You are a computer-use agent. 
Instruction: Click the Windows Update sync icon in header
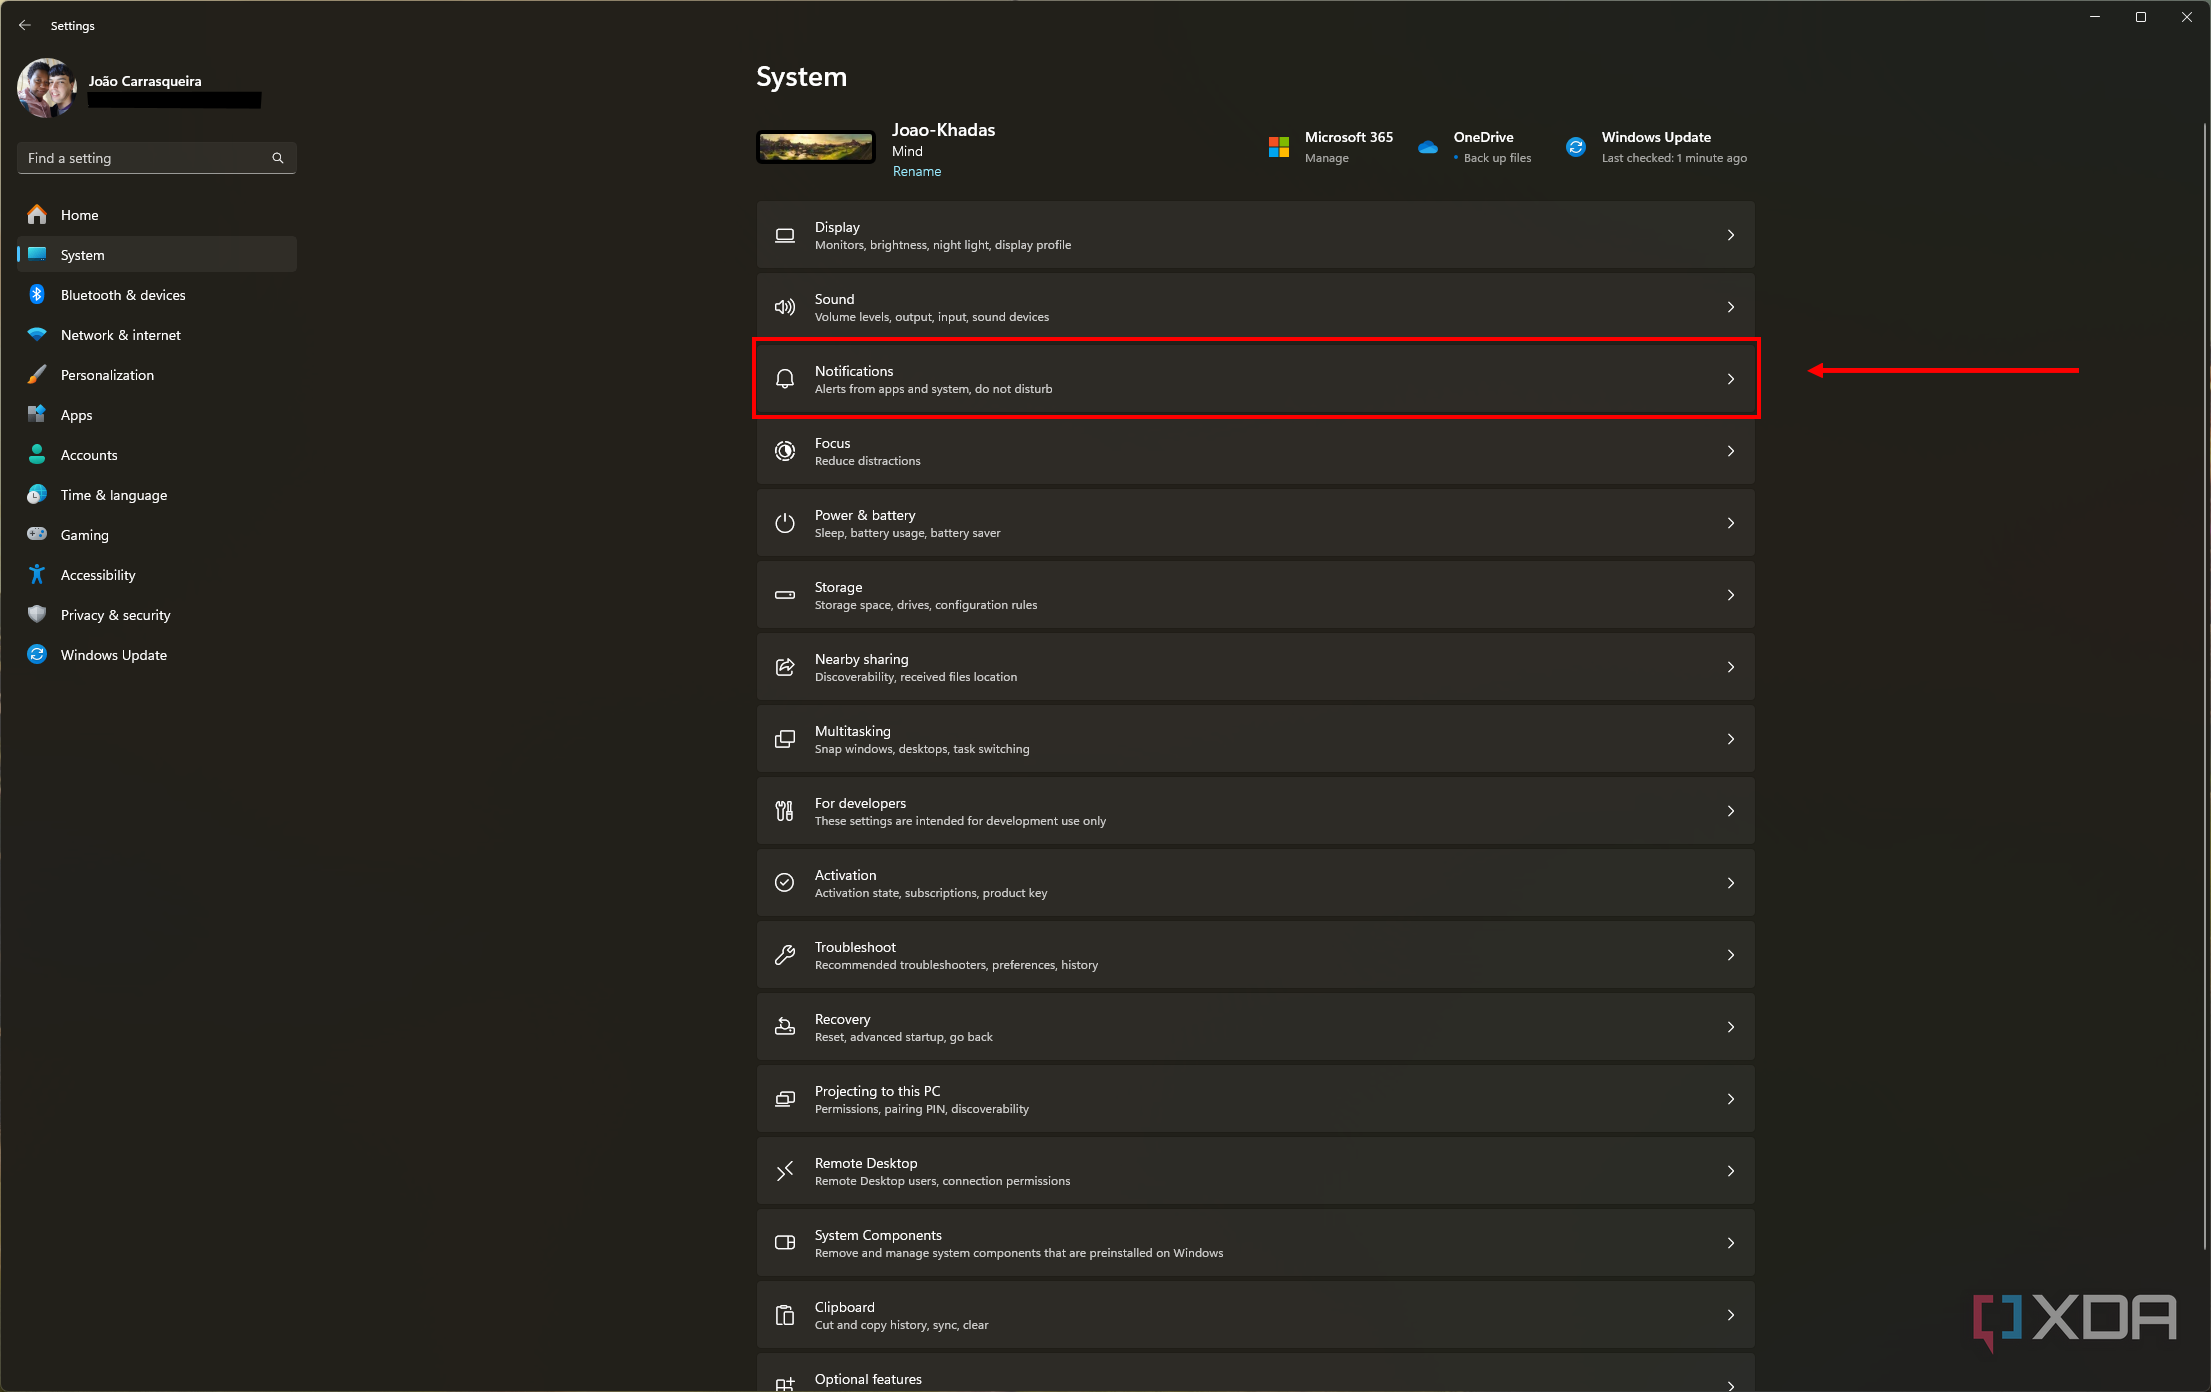coord(1576,147)
